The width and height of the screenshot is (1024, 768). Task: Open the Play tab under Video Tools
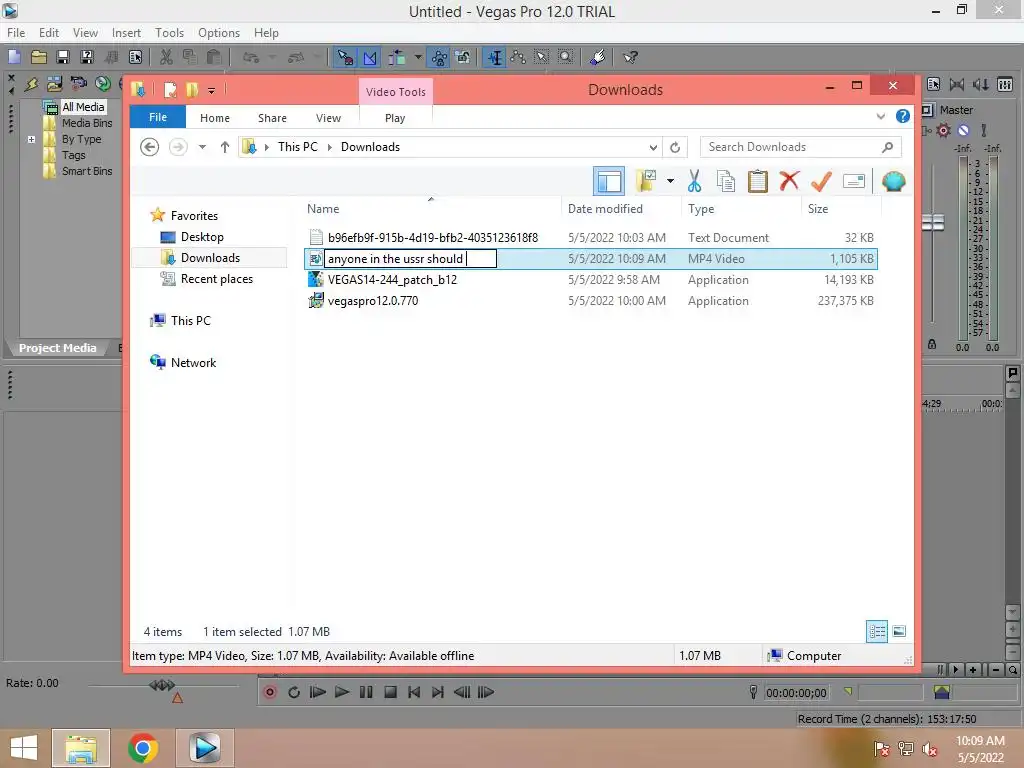coord(395,118)
